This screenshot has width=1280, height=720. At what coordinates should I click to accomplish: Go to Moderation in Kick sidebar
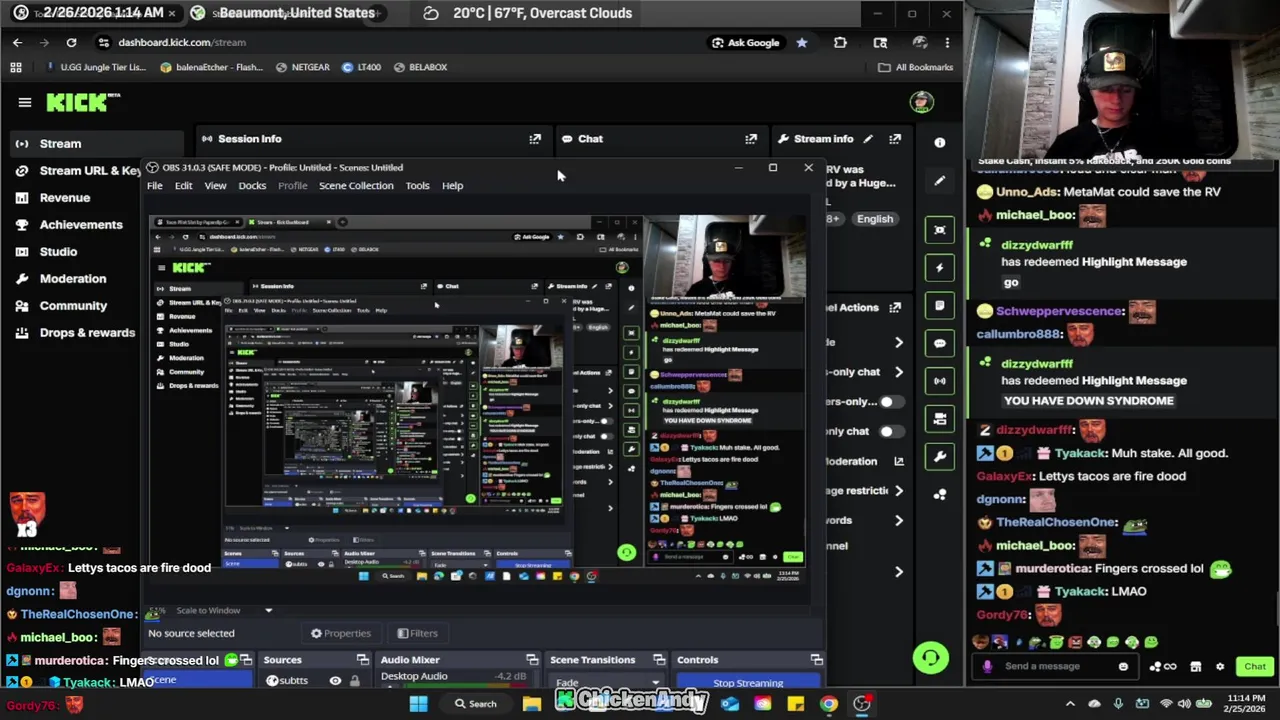point(73,279)
